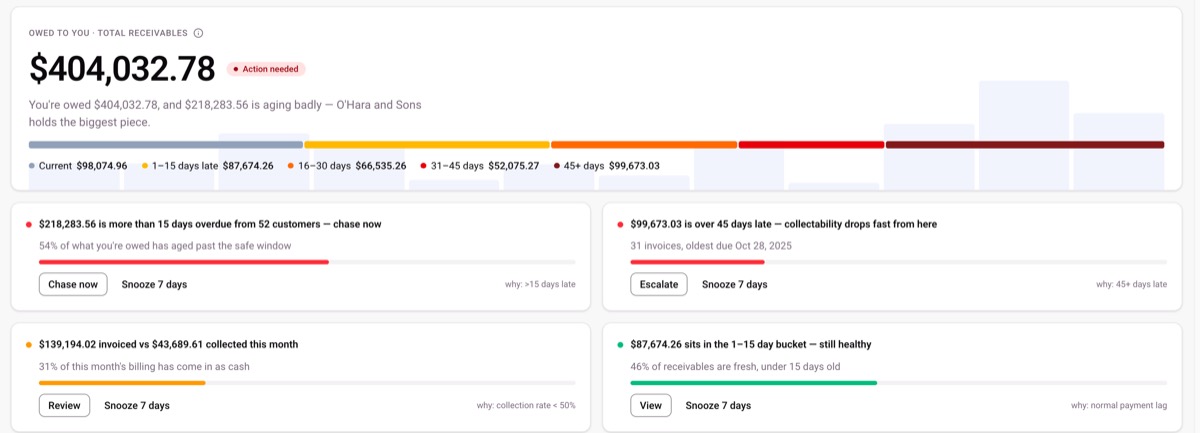Click Chase now button
This screenshot has height=433, width=1200.
[73, 284]
